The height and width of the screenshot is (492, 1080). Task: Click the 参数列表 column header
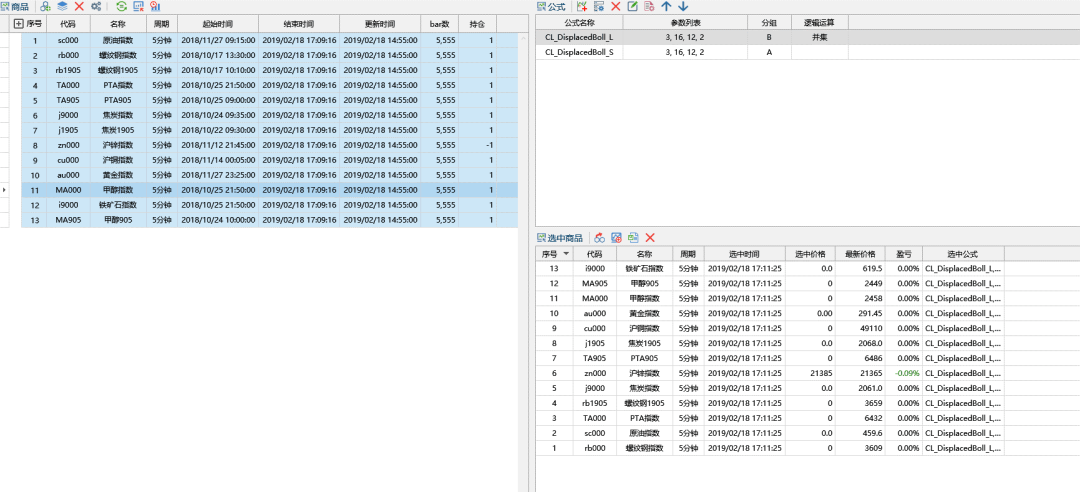685,23
